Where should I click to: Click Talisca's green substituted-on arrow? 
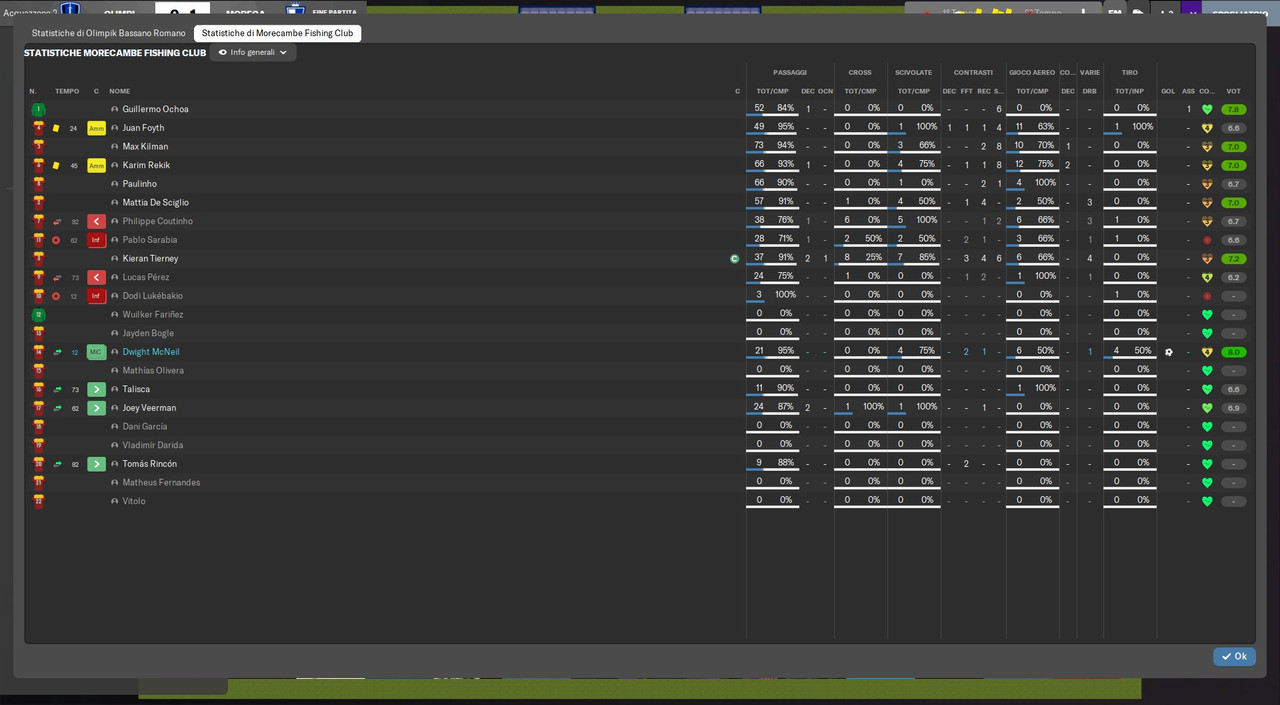tap(96, 389)
